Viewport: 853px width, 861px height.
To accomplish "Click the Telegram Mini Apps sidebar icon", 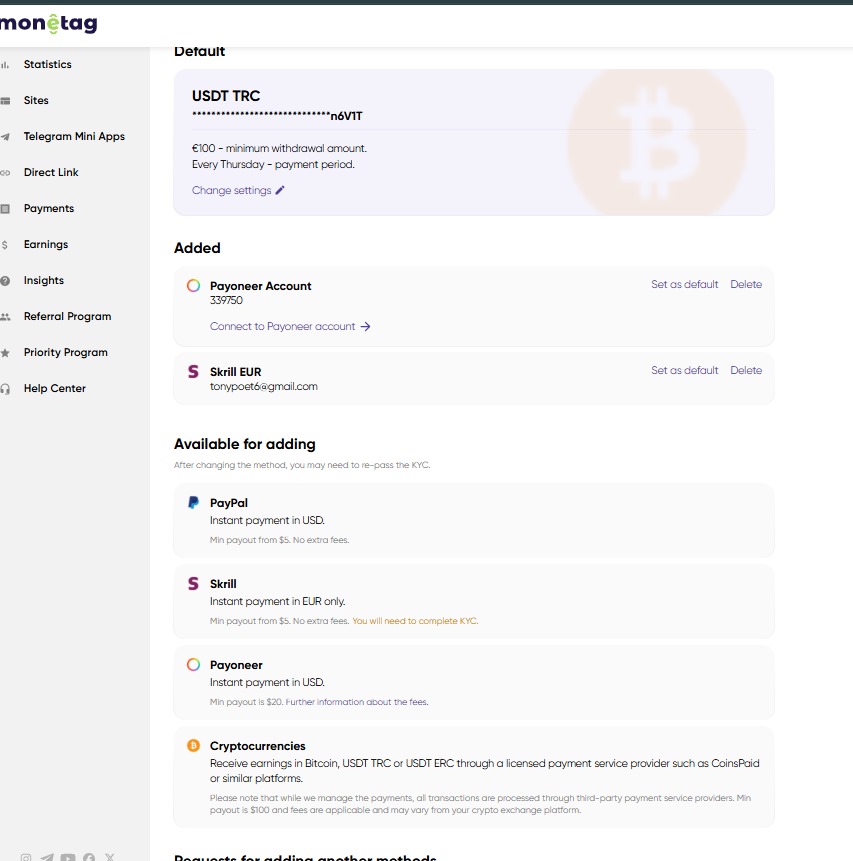I will (x=5, y=137).
